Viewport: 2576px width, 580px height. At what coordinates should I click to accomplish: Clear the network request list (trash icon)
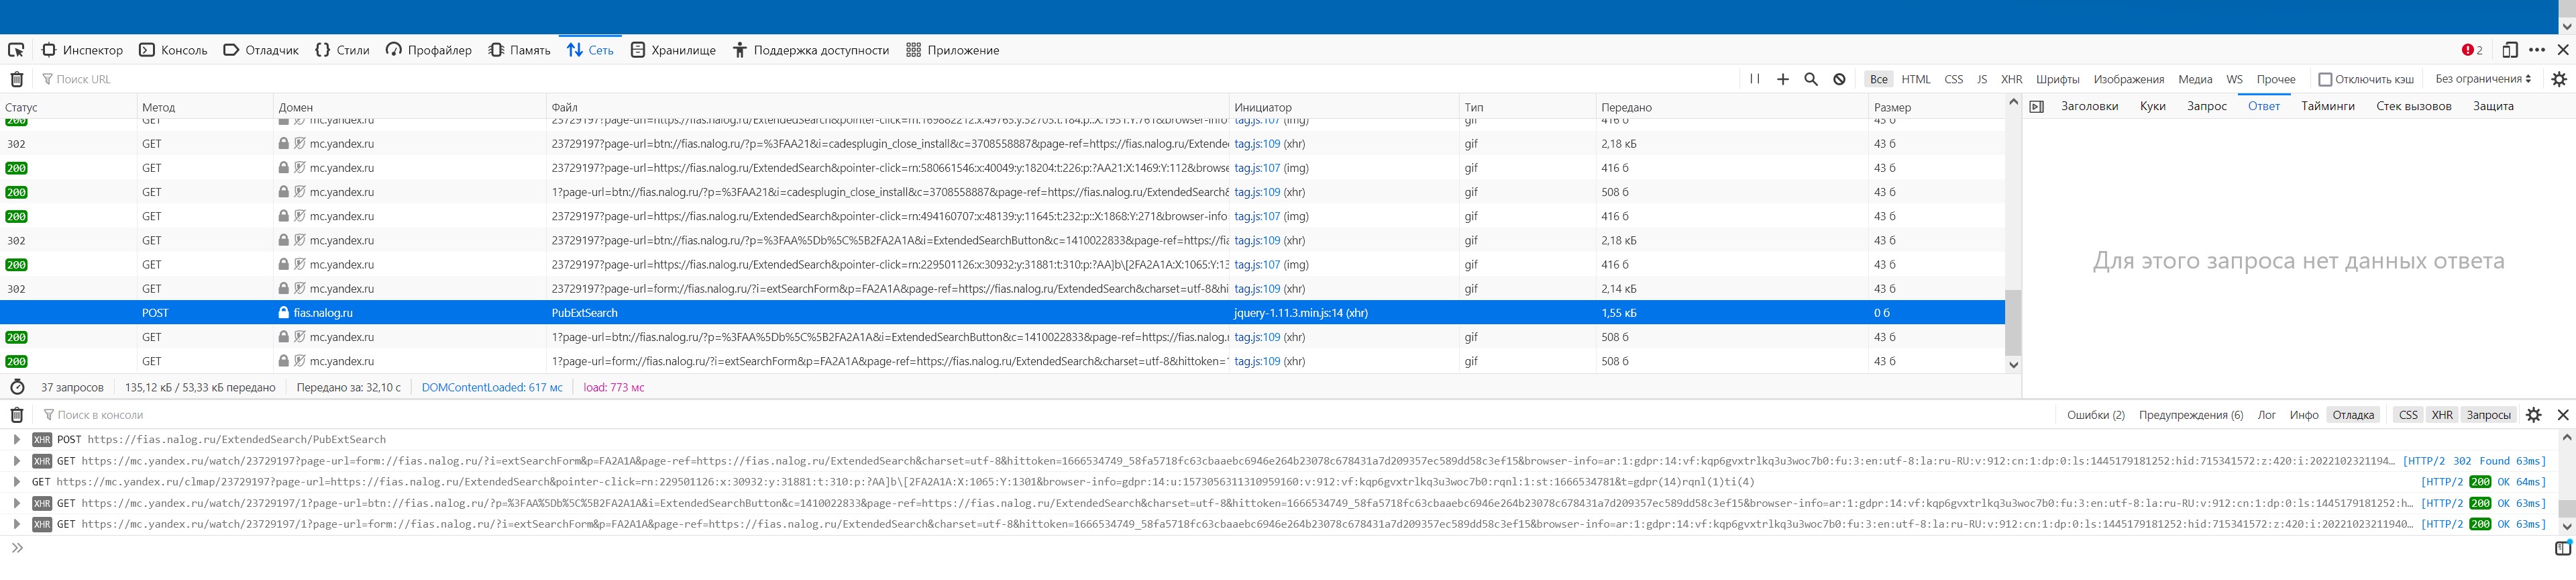click(x=16, y=79)
